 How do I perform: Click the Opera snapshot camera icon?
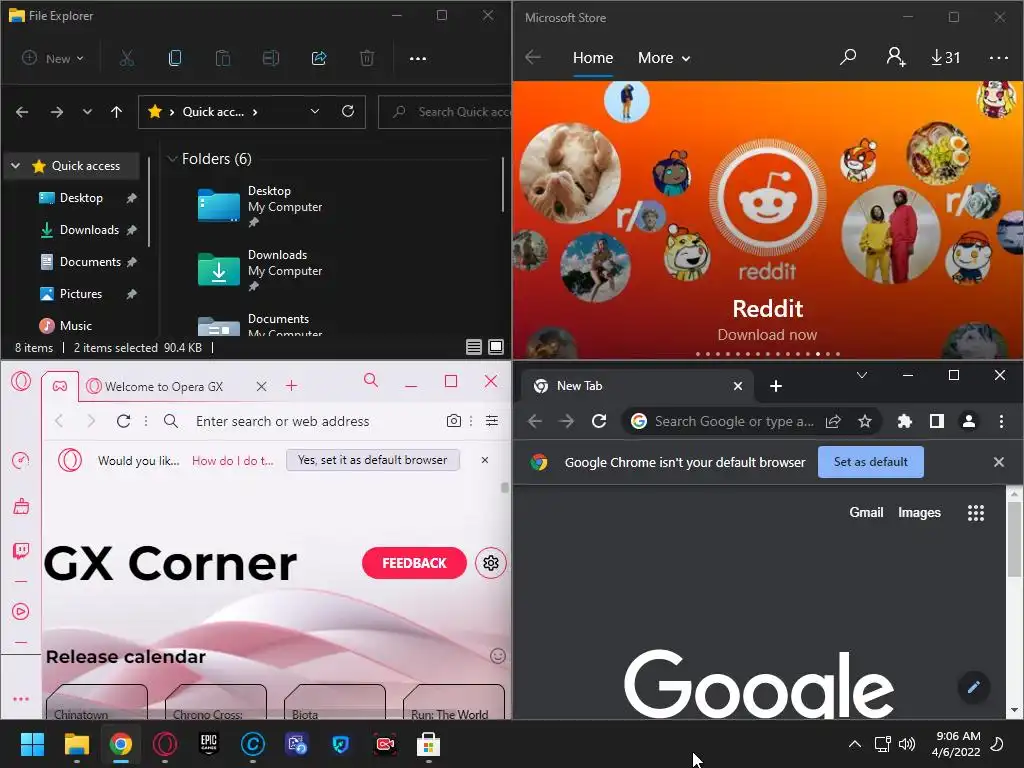[x=454, y=421]
